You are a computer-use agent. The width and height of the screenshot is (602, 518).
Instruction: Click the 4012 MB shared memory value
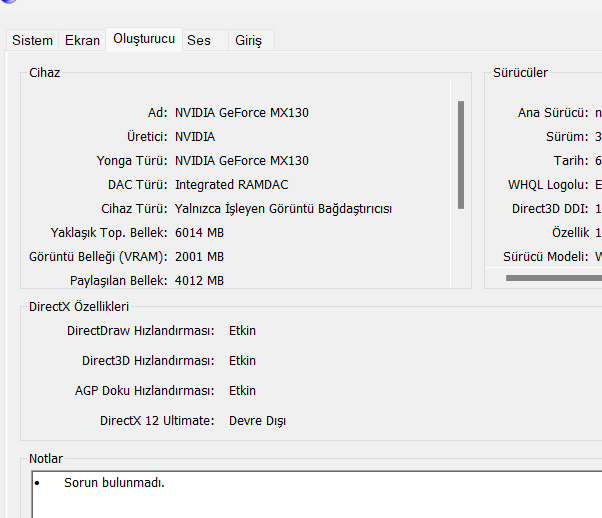(x=199, y=281)
